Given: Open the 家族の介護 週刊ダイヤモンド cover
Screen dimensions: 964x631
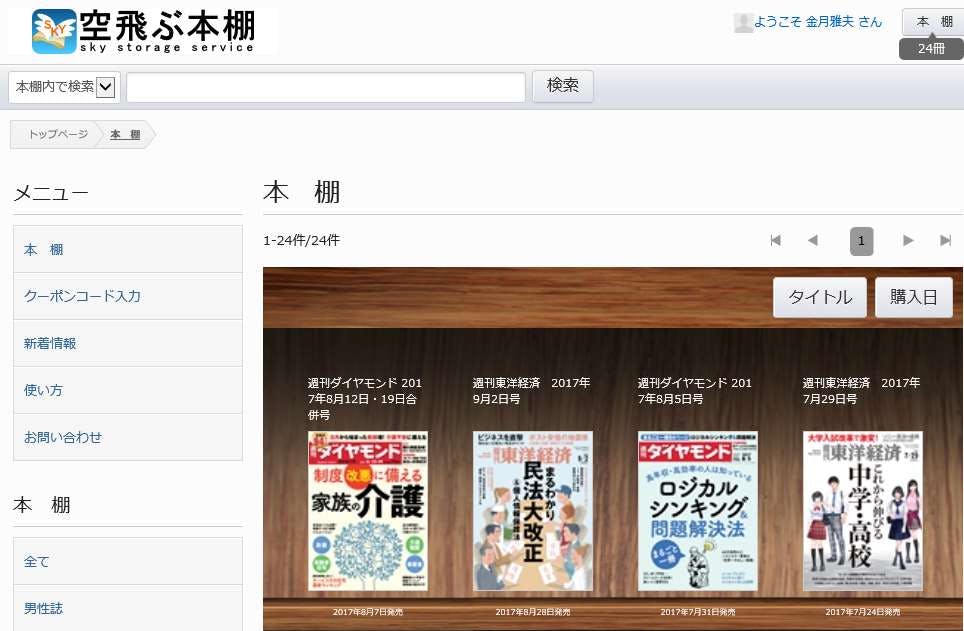Looking at the screenshot, I should 368,511.
